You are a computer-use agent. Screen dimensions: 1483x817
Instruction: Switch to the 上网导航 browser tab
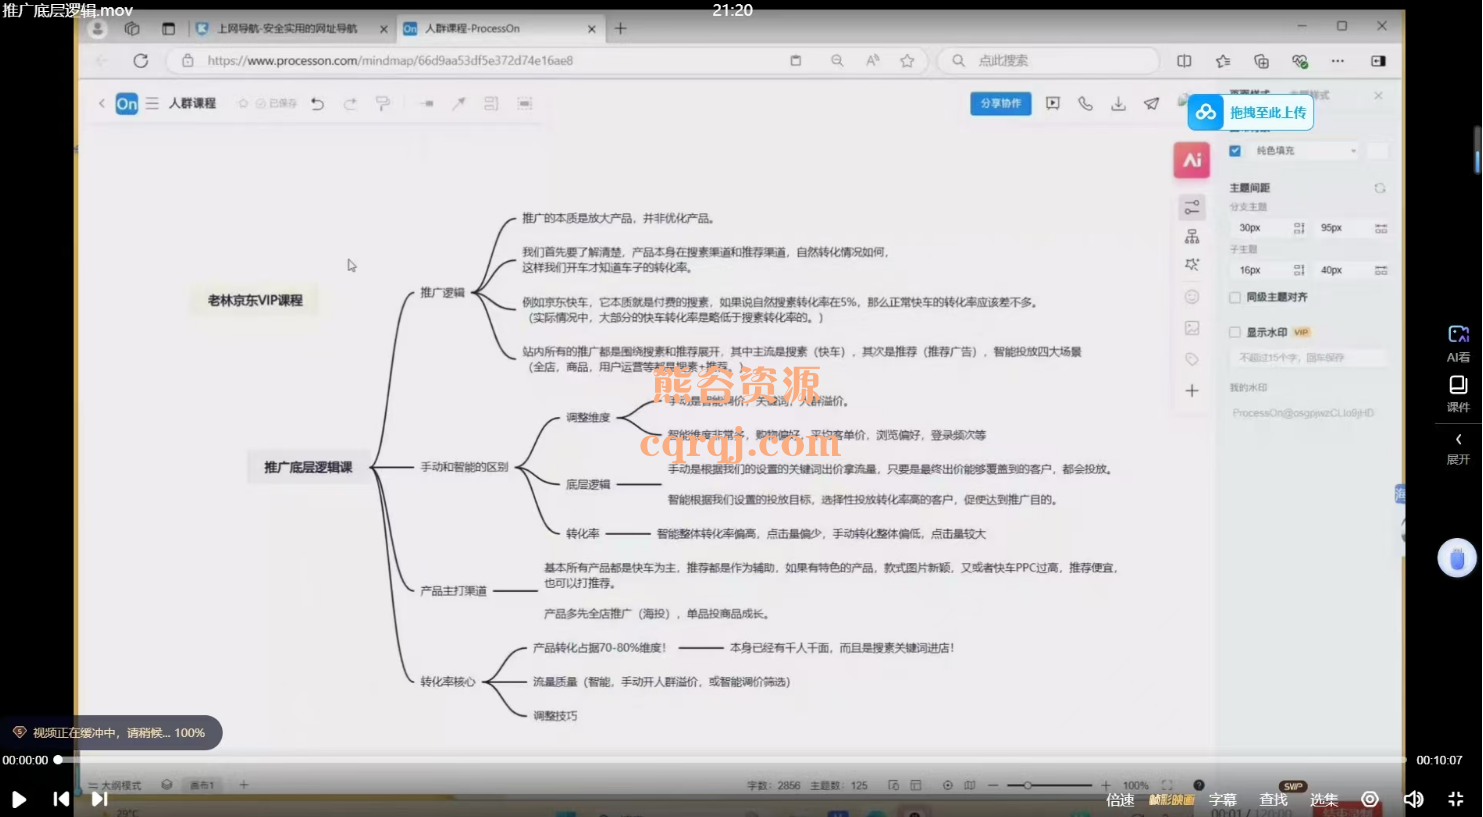tap(290, 29)
